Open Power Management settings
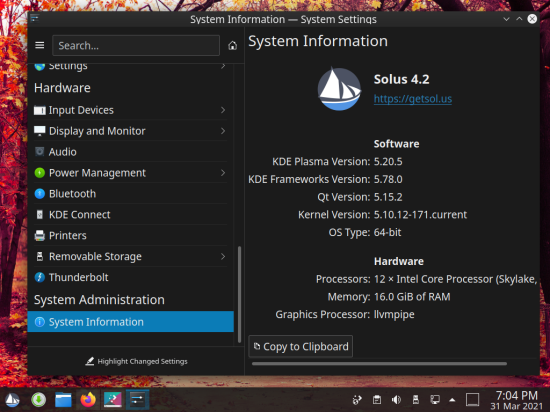 [130, 173]
